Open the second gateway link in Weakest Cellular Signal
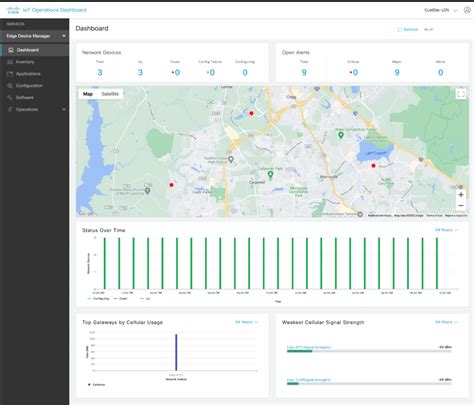The height and width of the screenshot is (405, 474). pyautogui.click(x=309, y=380)
